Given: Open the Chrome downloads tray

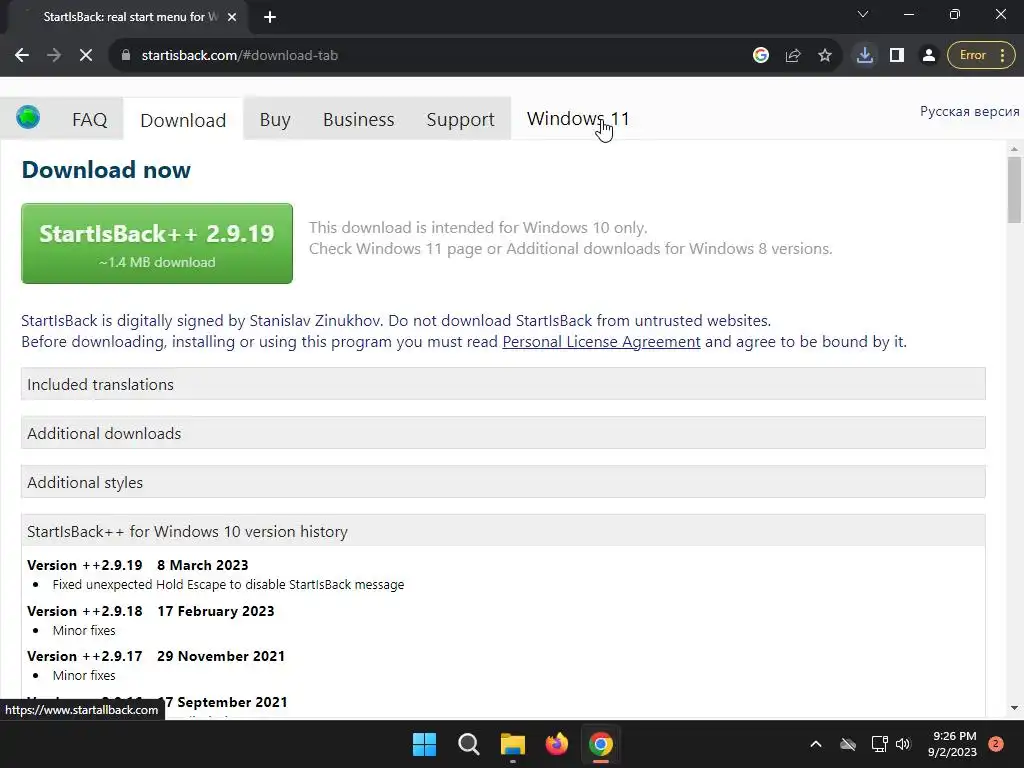Looking at the screenshot, I should coord(865,56).
